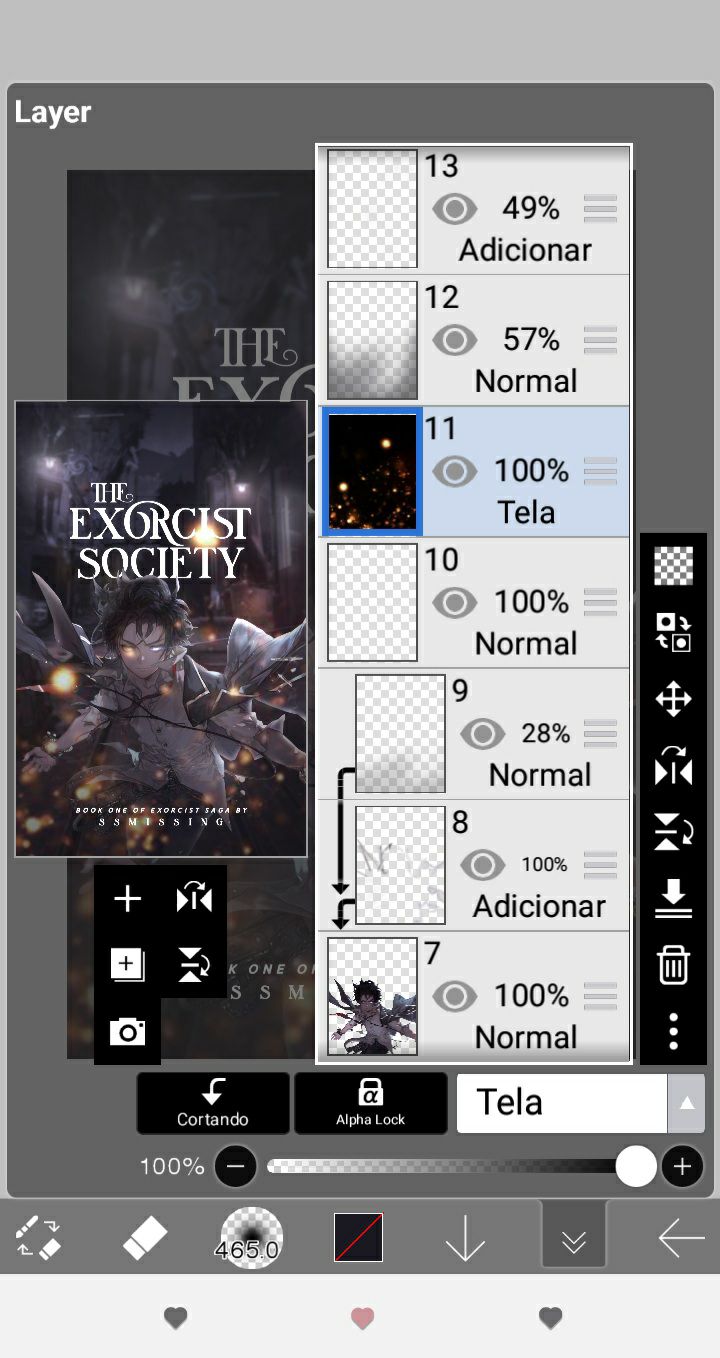The width and height of the screenshot is (720, 1358).
Task: Click the Cortando clipping button
Action: 213,1103
